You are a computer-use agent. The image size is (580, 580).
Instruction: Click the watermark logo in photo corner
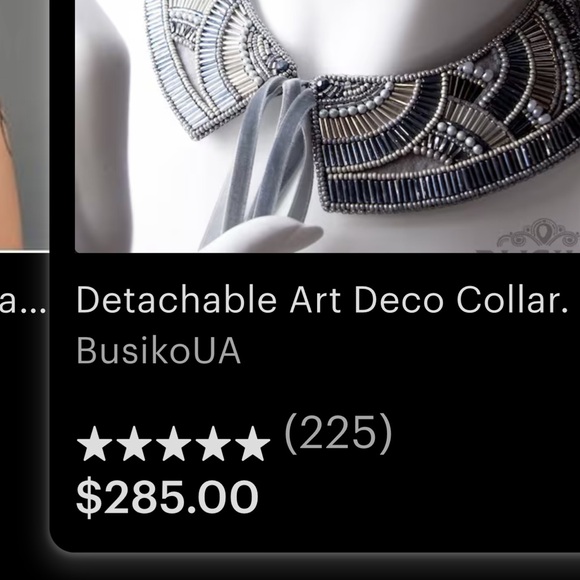[539, 236]
